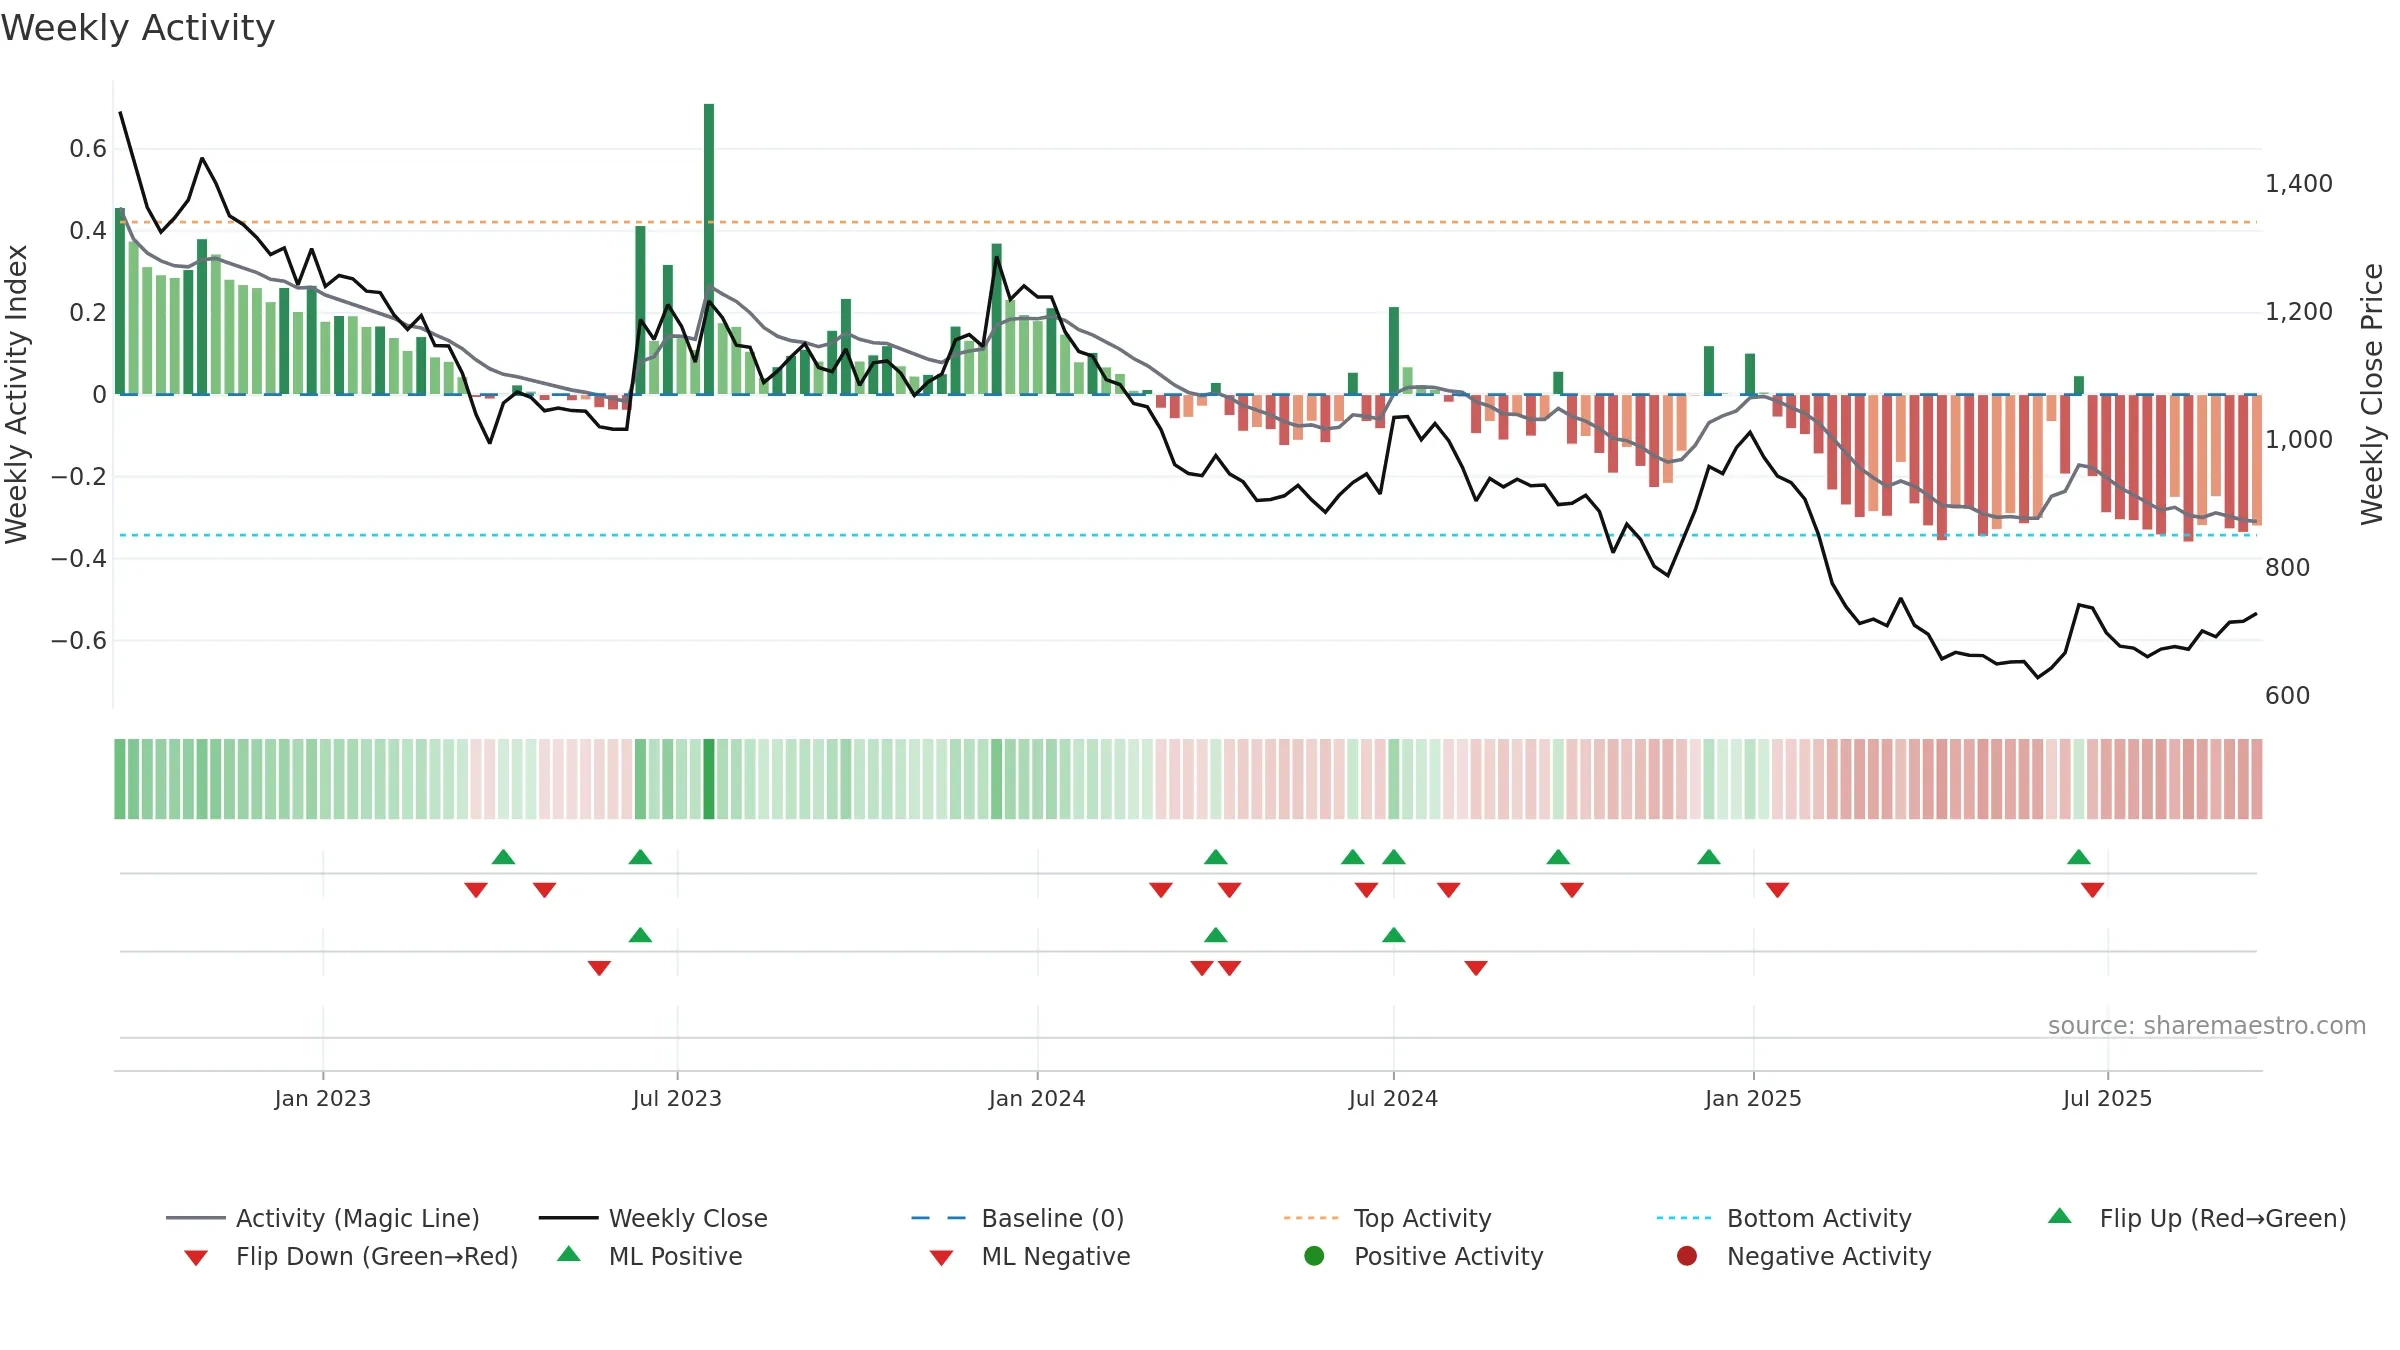Click the 'Weekly Close Price' axis title
This screenshot has height=1350, width=2400.
tap(2372, 394)
